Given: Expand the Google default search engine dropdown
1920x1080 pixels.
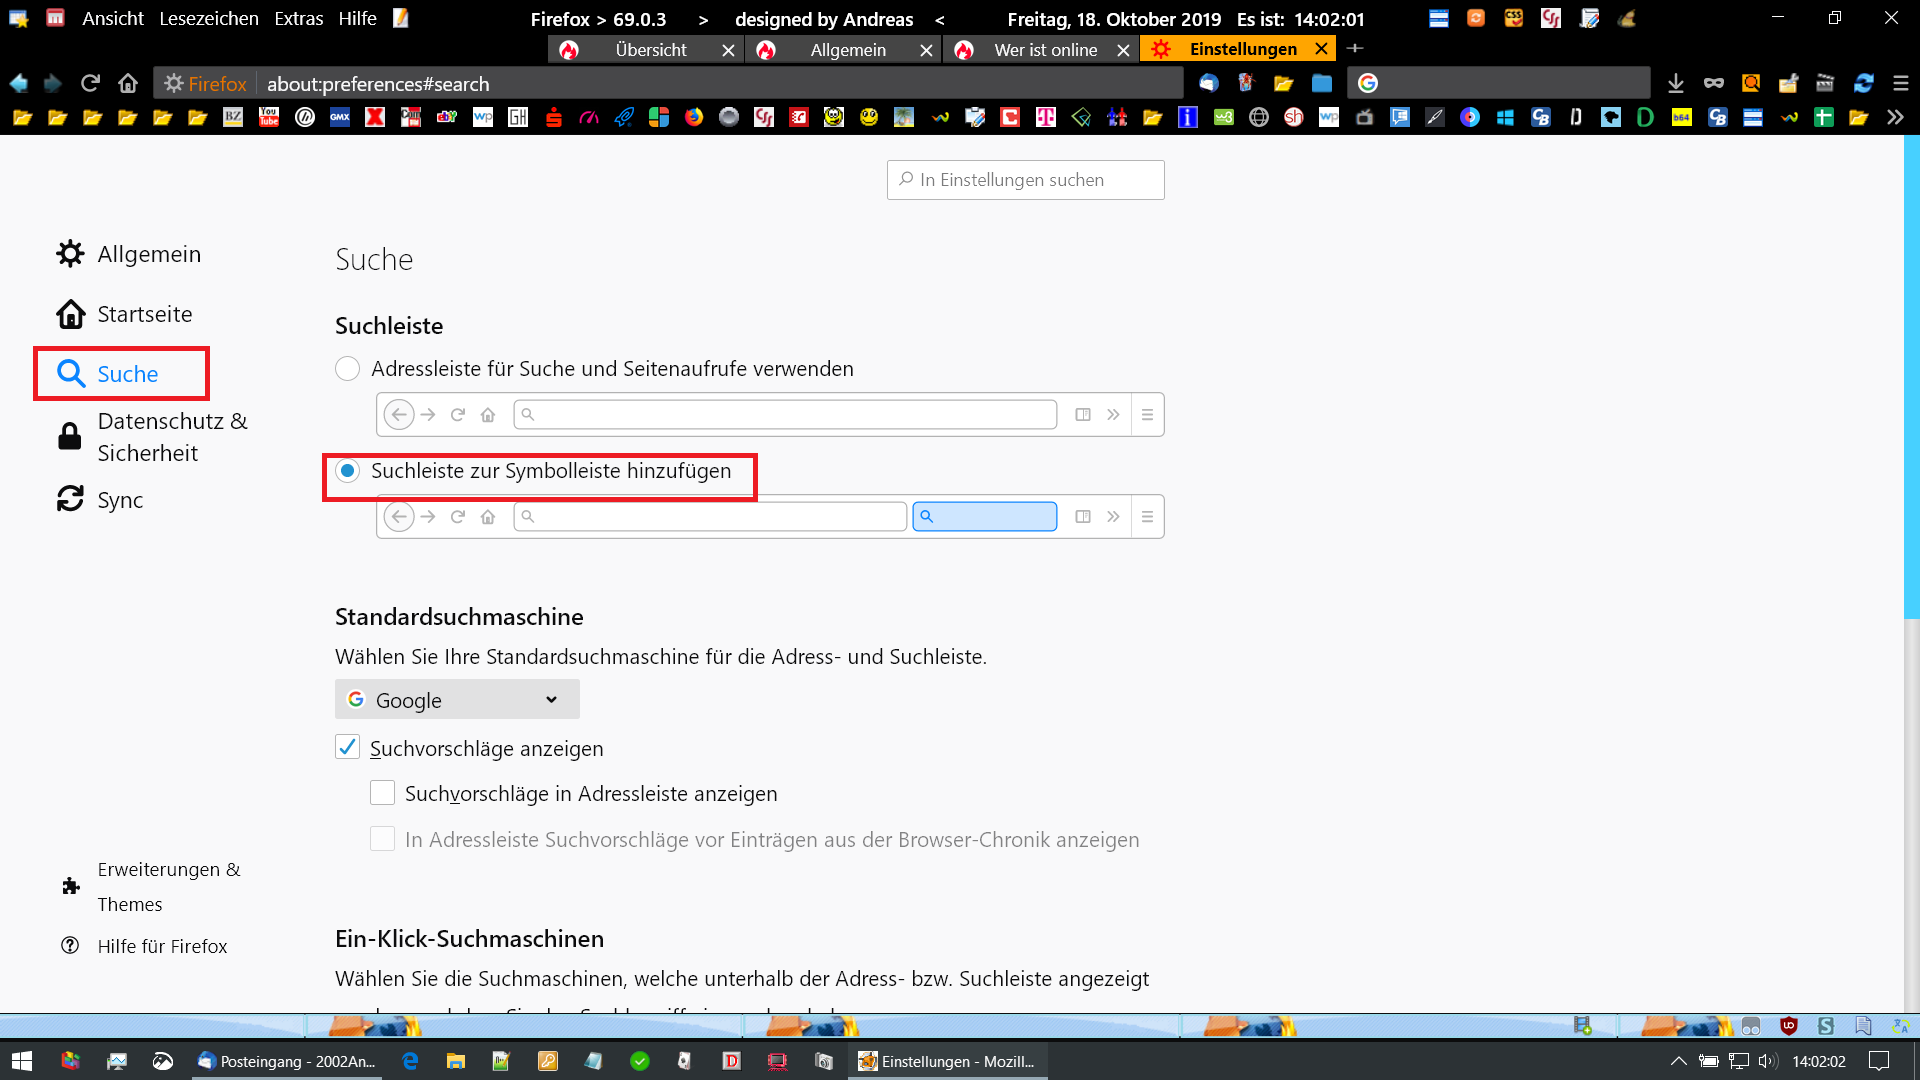Looking at the screenshot, I should (457, 700).
